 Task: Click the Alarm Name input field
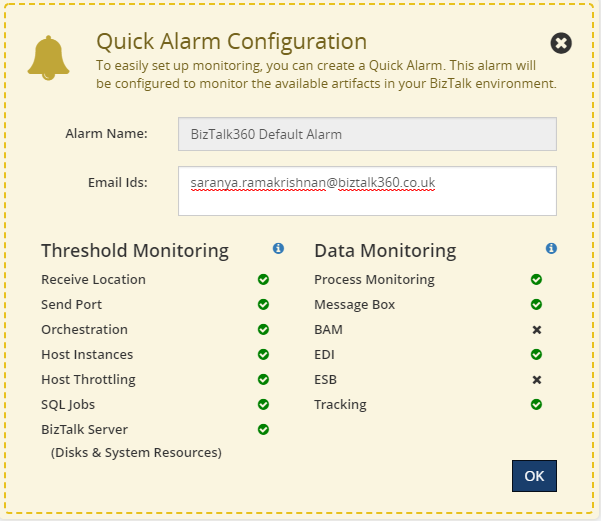click(367, 134)
